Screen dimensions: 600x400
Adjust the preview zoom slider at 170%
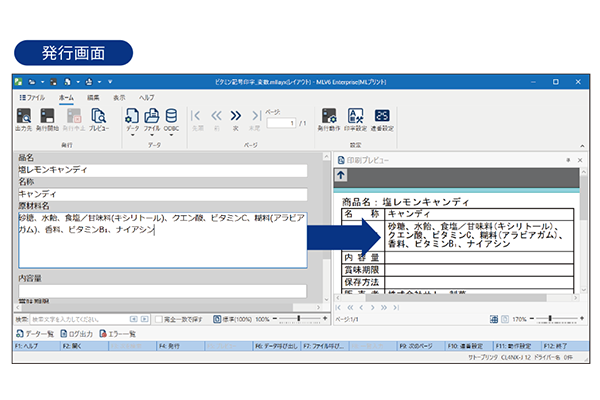click(552, 318)
